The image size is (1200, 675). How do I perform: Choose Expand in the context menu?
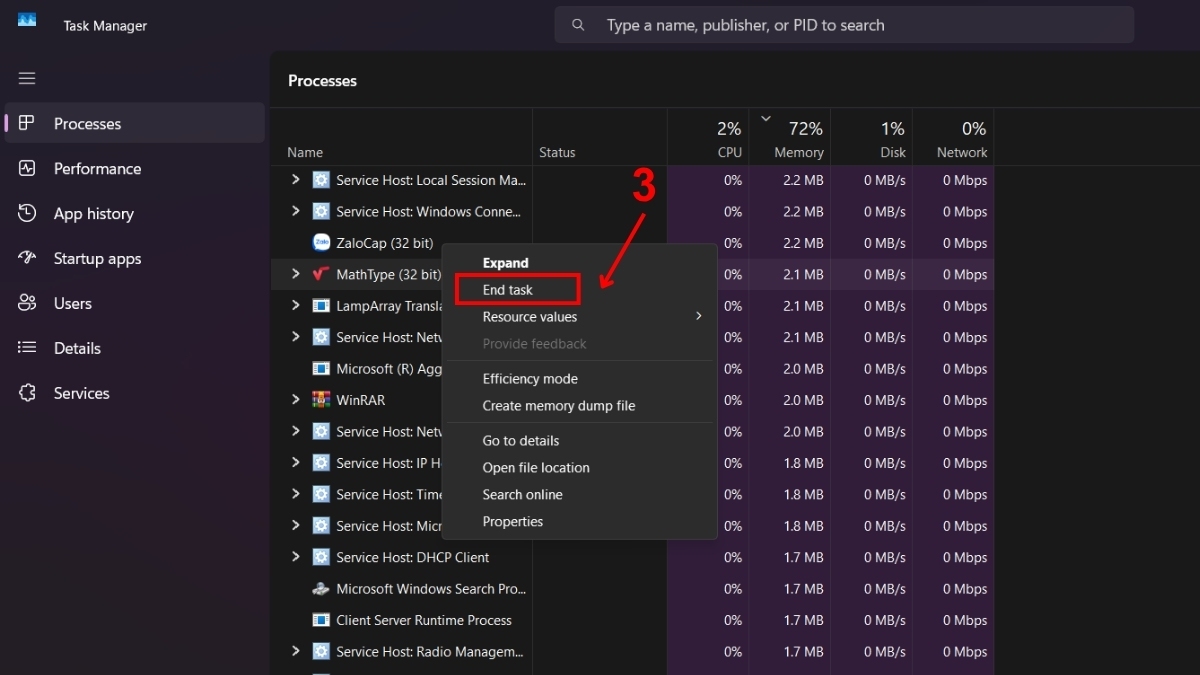pyautogui.click(x=579, y=263)
